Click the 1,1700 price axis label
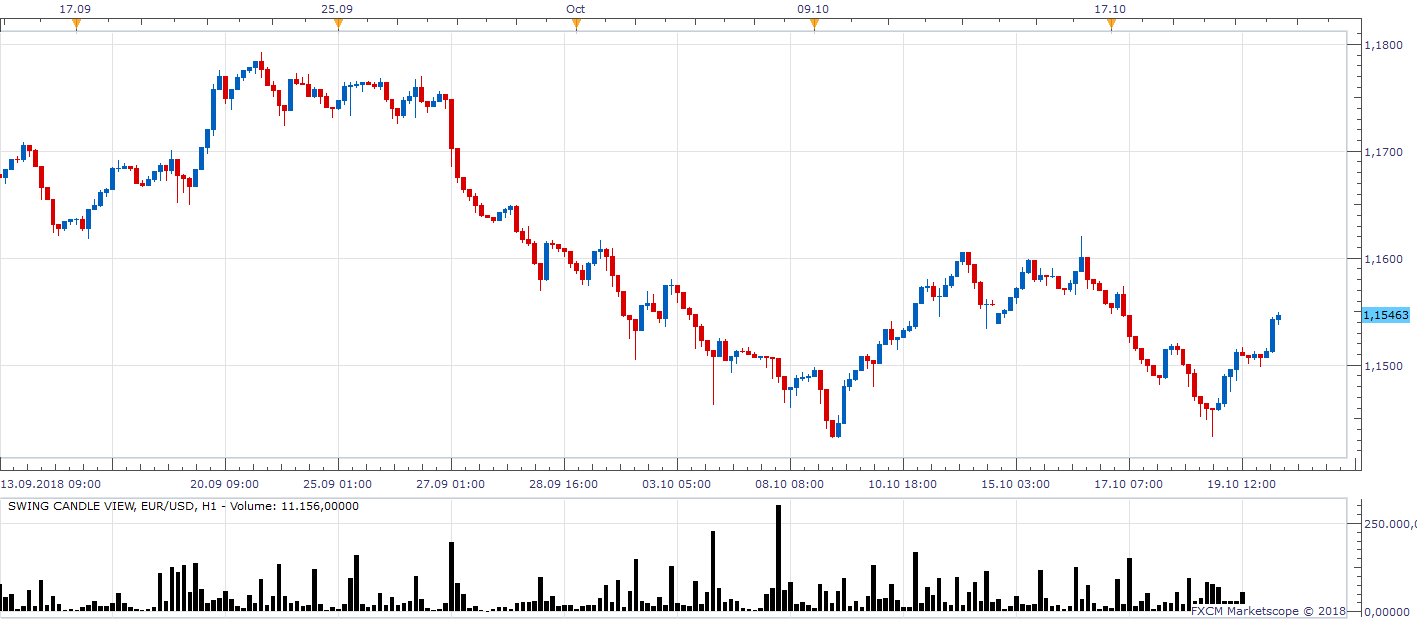Screen dimensions: 1419x619 1385,152
